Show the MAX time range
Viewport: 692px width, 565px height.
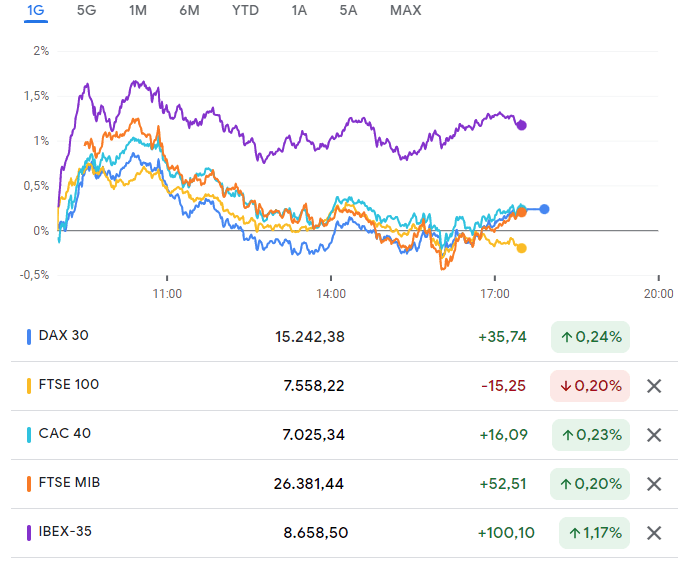[x=405, y=10]
